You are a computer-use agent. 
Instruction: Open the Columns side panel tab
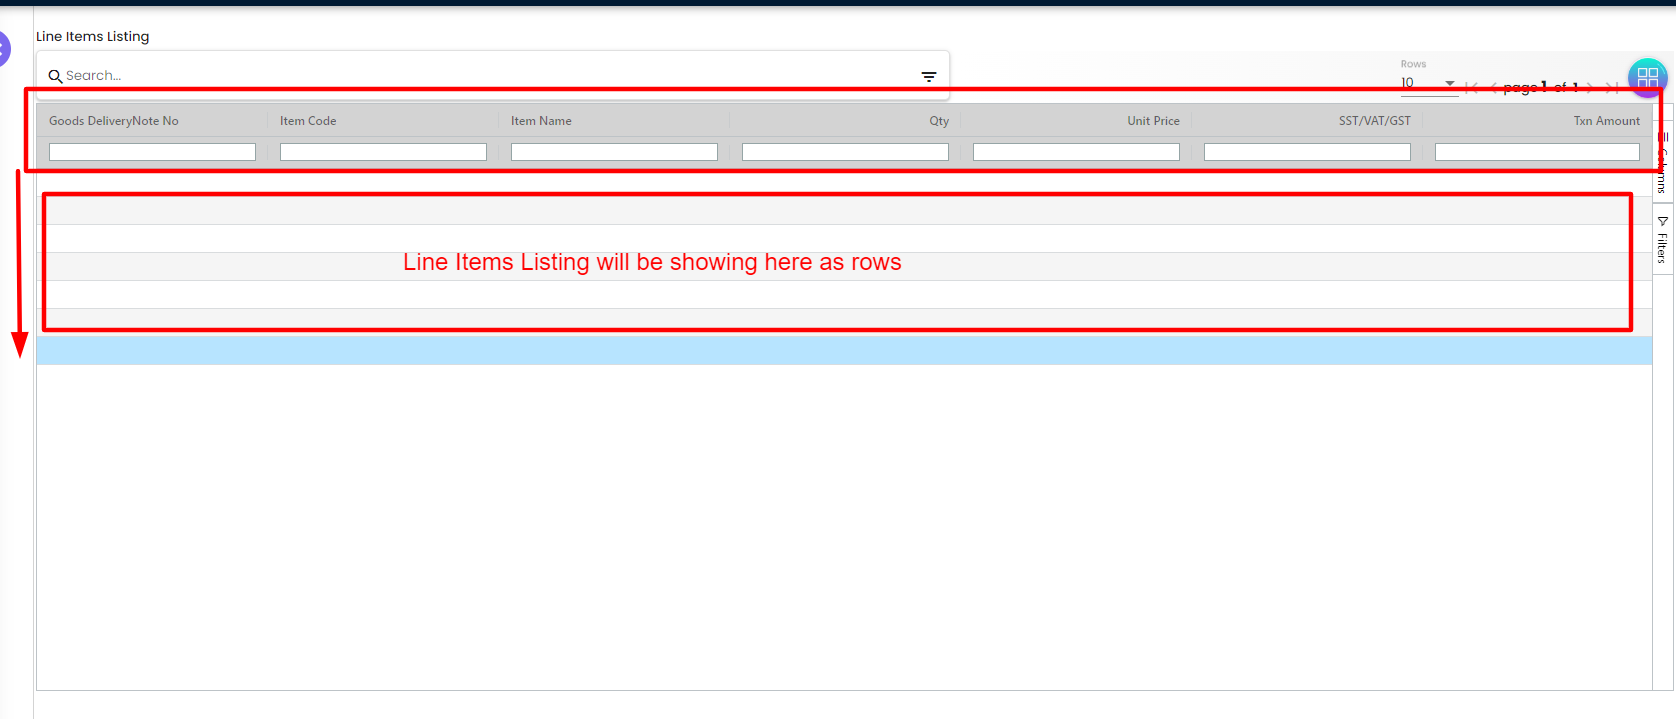pyautogui.click(x=1663, y=160)
